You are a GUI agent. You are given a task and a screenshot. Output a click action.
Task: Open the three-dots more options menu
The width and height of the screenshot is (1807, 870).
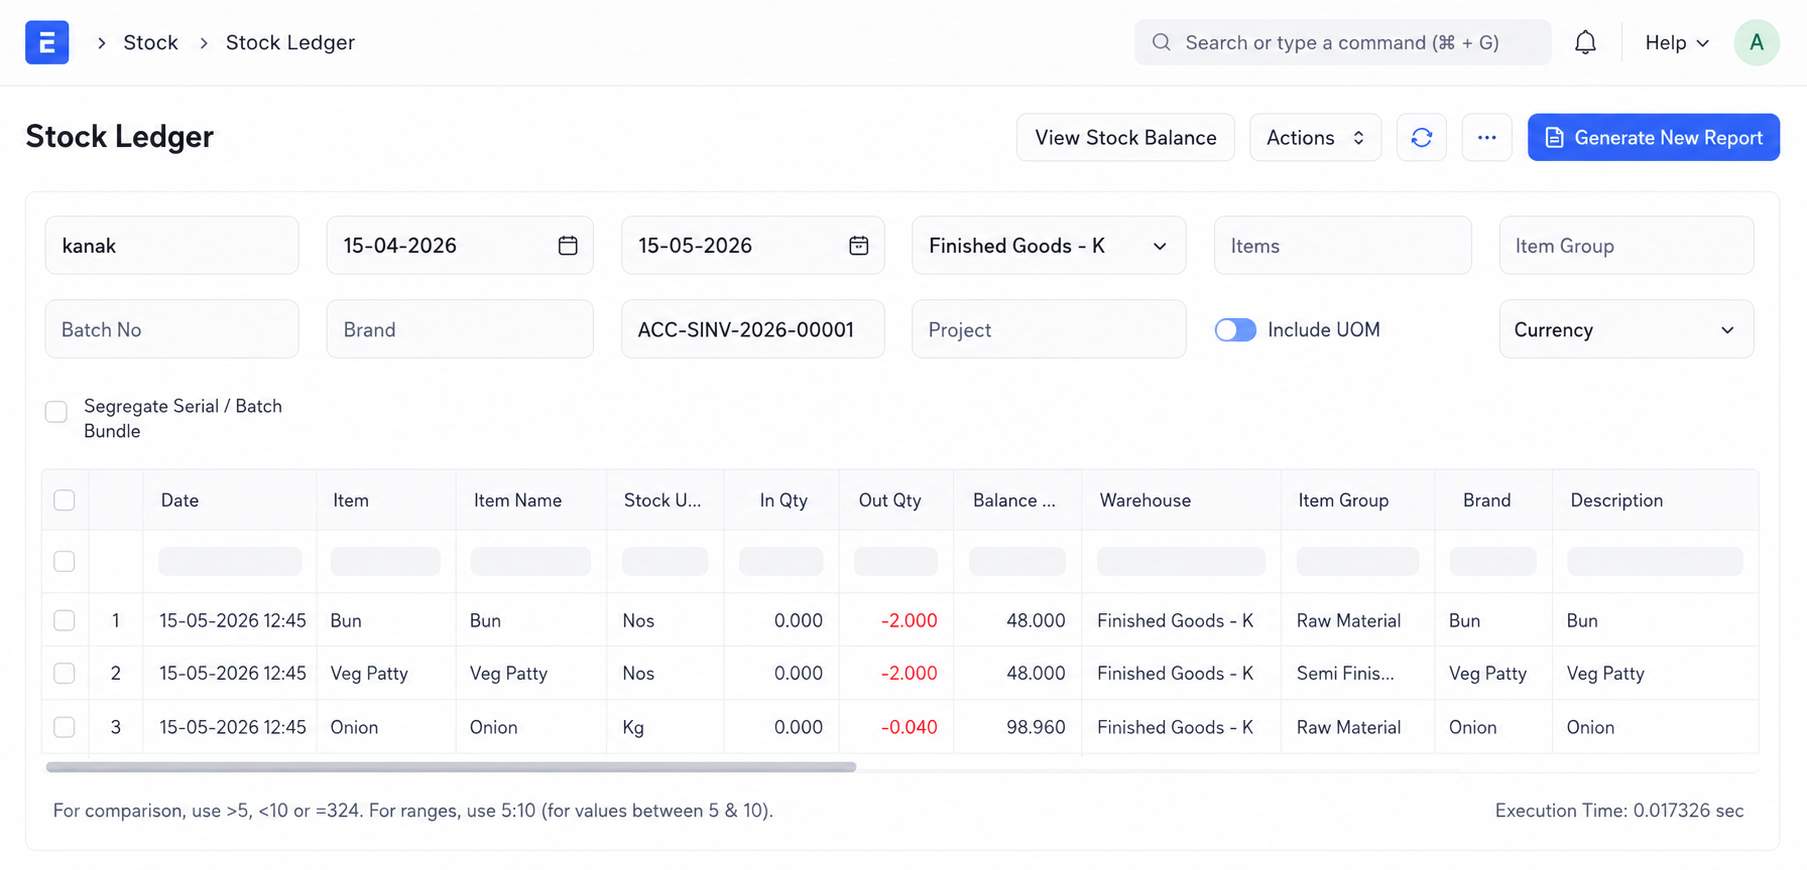tap(1486, 137)
